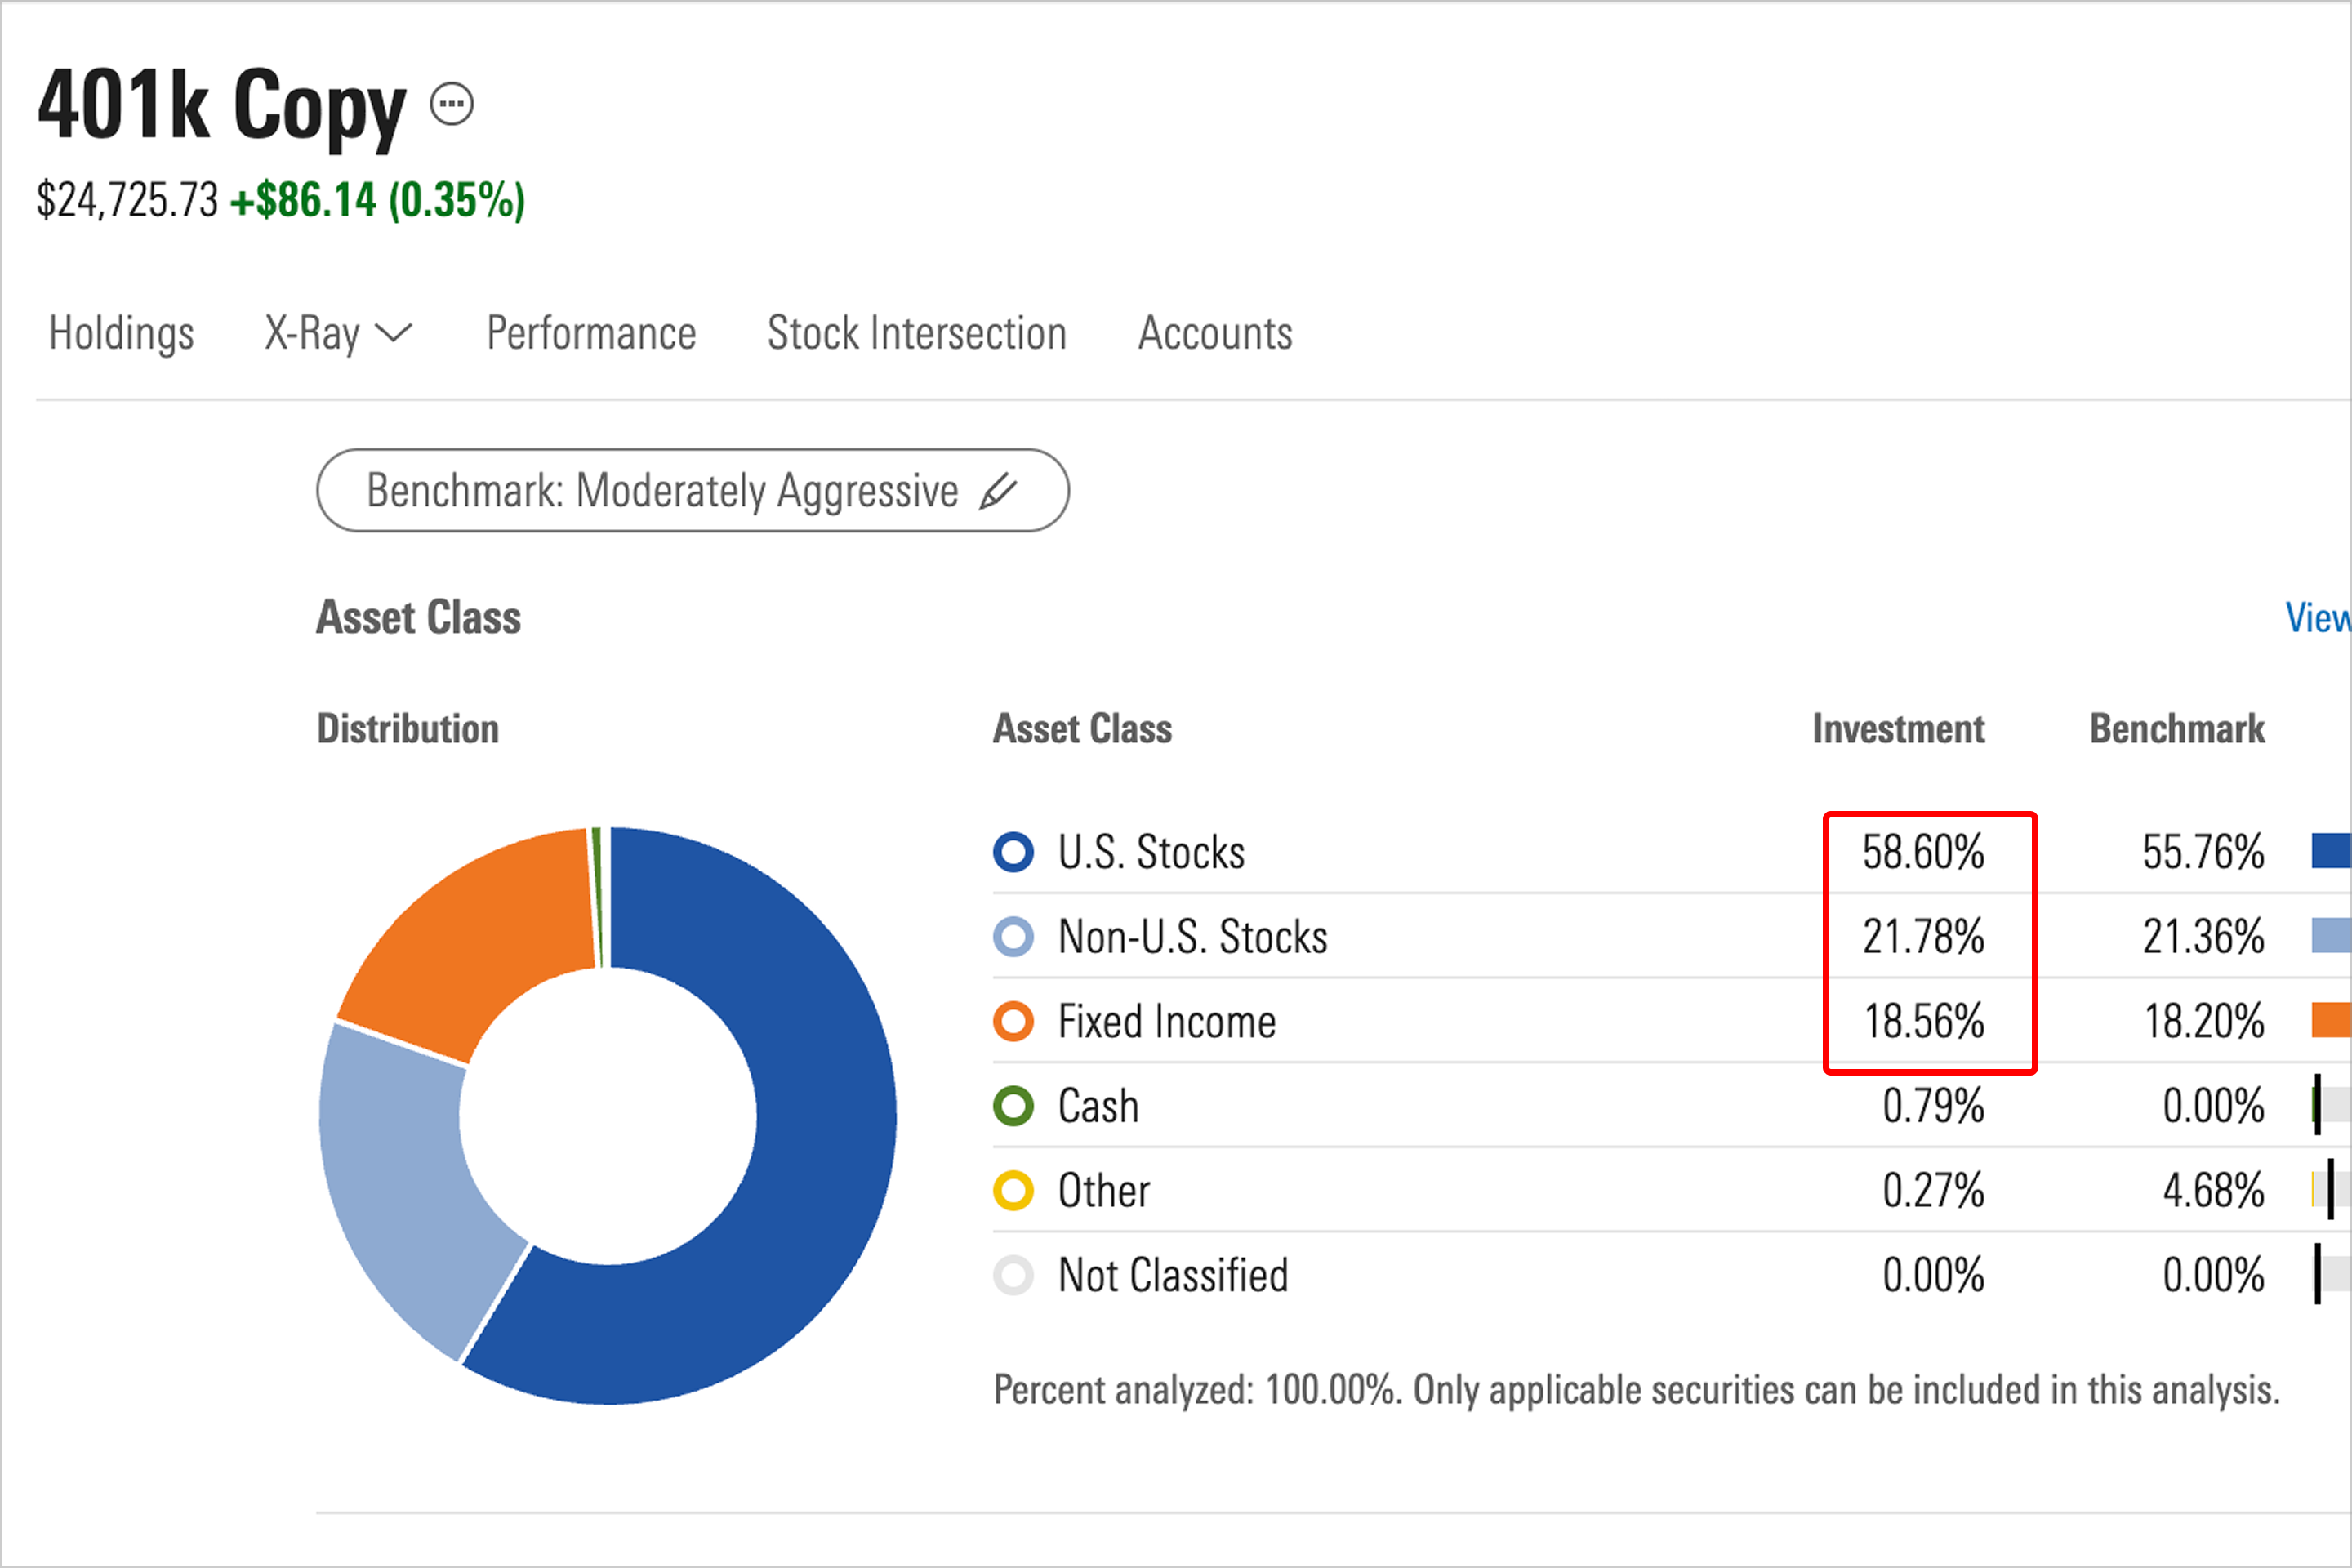The image size is (2352, 1568).
Task: Click the Fixed Income orange benchmark bar
Action: tap(2331, 1020)
